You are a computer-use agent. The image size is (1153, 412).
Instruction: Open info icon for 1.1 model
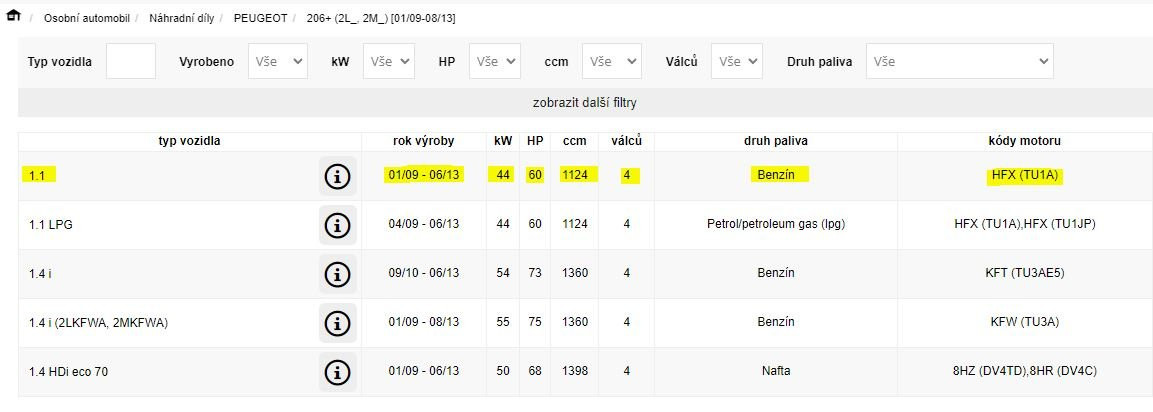pyautogui.click(x=337, y=177)
